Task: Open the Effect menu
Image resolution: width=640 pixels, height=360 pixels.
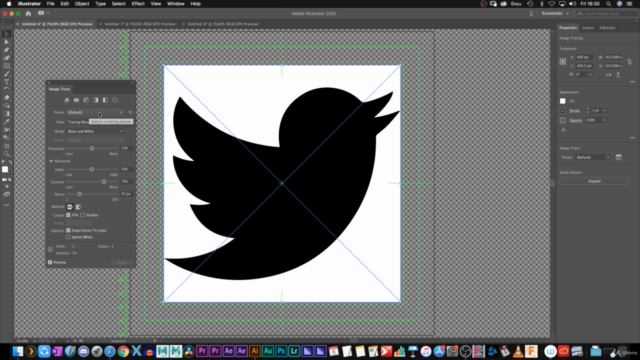Action: (138, 4)
